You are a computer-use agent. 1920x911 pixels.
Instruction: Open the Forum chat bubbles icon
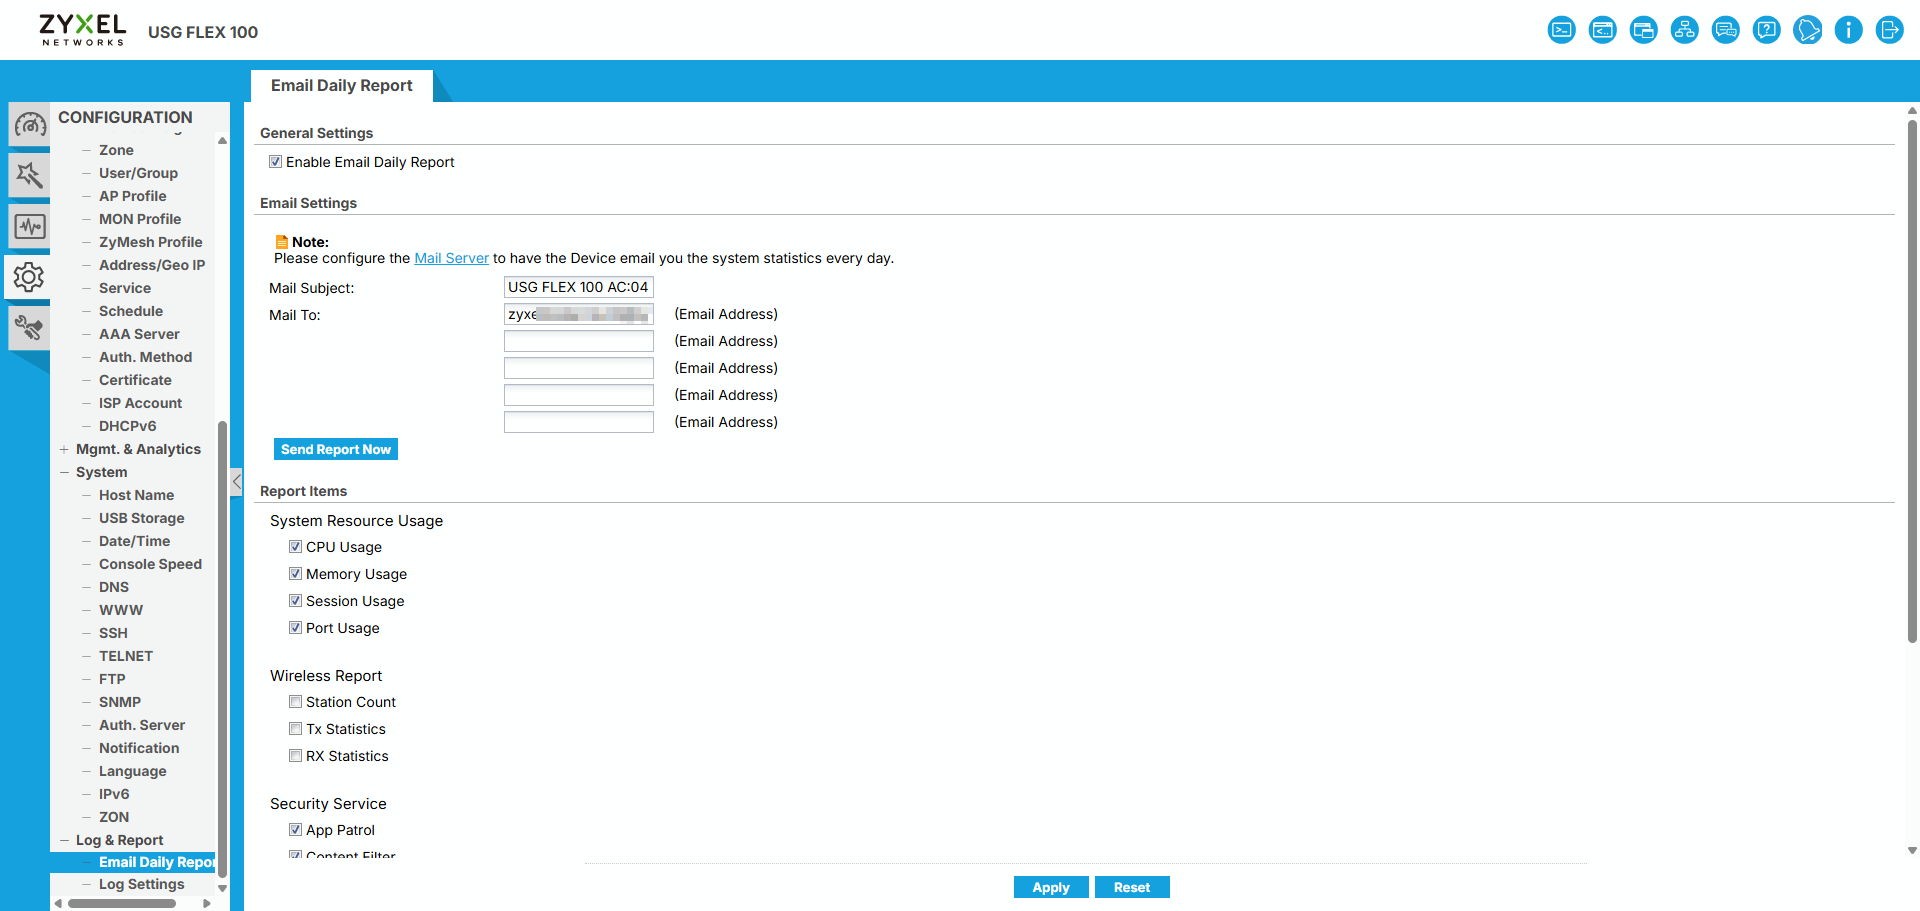(1725, 30)
